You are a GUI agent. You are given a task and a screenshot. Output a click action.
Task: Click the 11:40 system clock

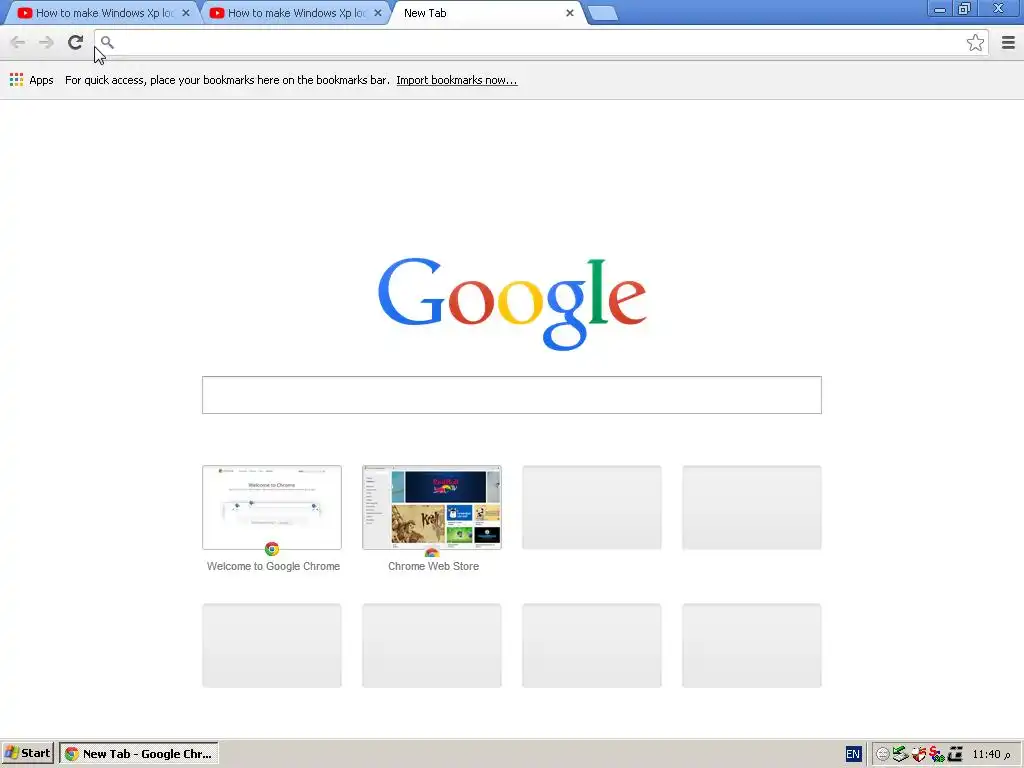[991, 754]
